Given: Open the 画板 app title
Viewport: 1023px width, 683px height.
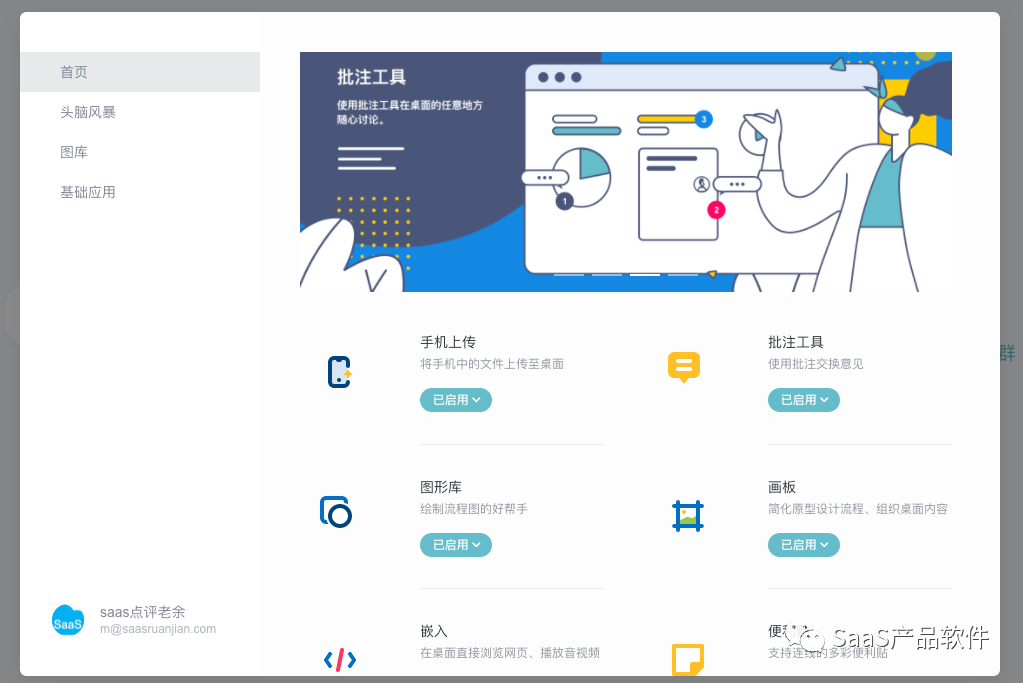Looking at the screenshot, I should click(782, 487).
